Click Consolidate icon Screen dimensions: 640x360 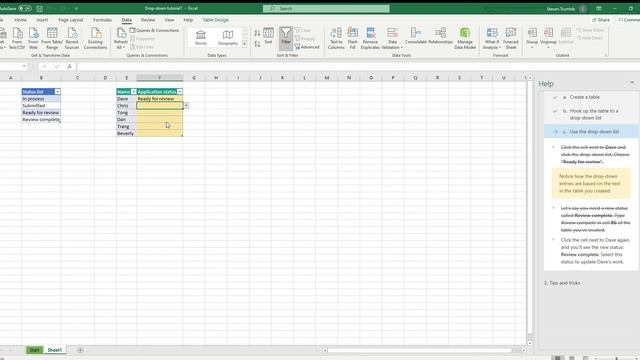click(x=416, y=36)
